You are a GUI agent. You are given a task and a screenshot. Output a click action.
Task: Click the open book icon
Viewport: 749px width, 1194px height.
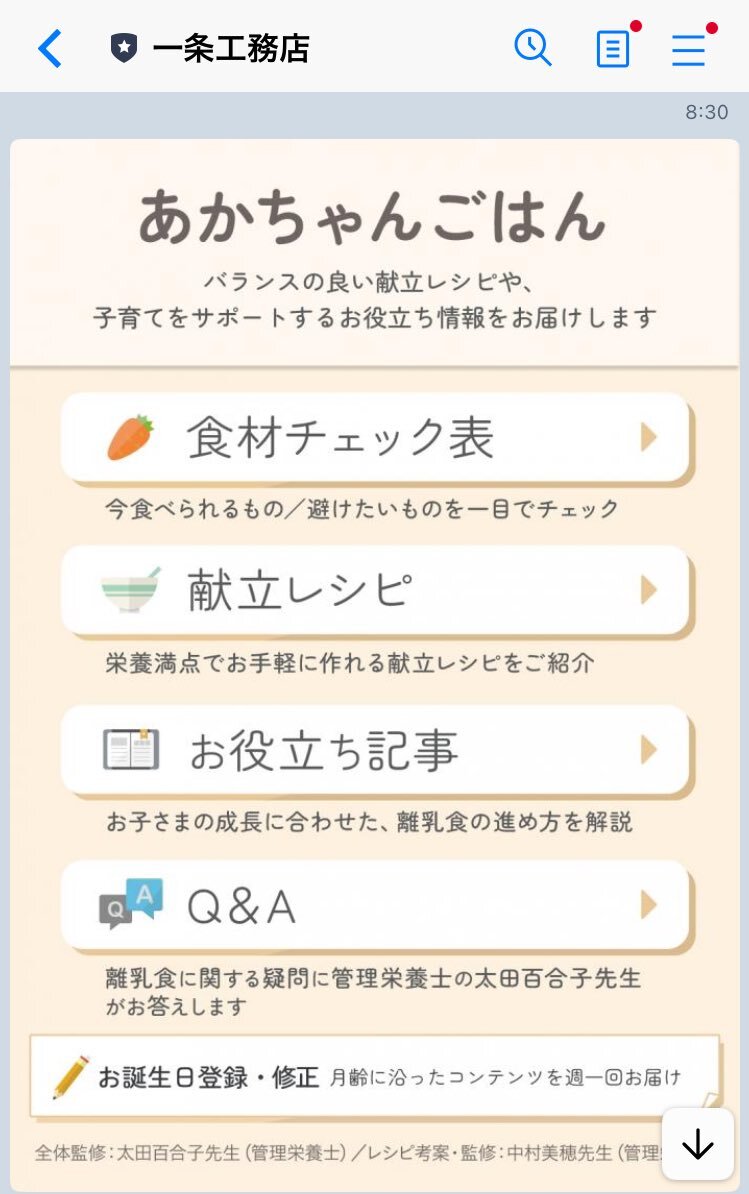(131, 749)
